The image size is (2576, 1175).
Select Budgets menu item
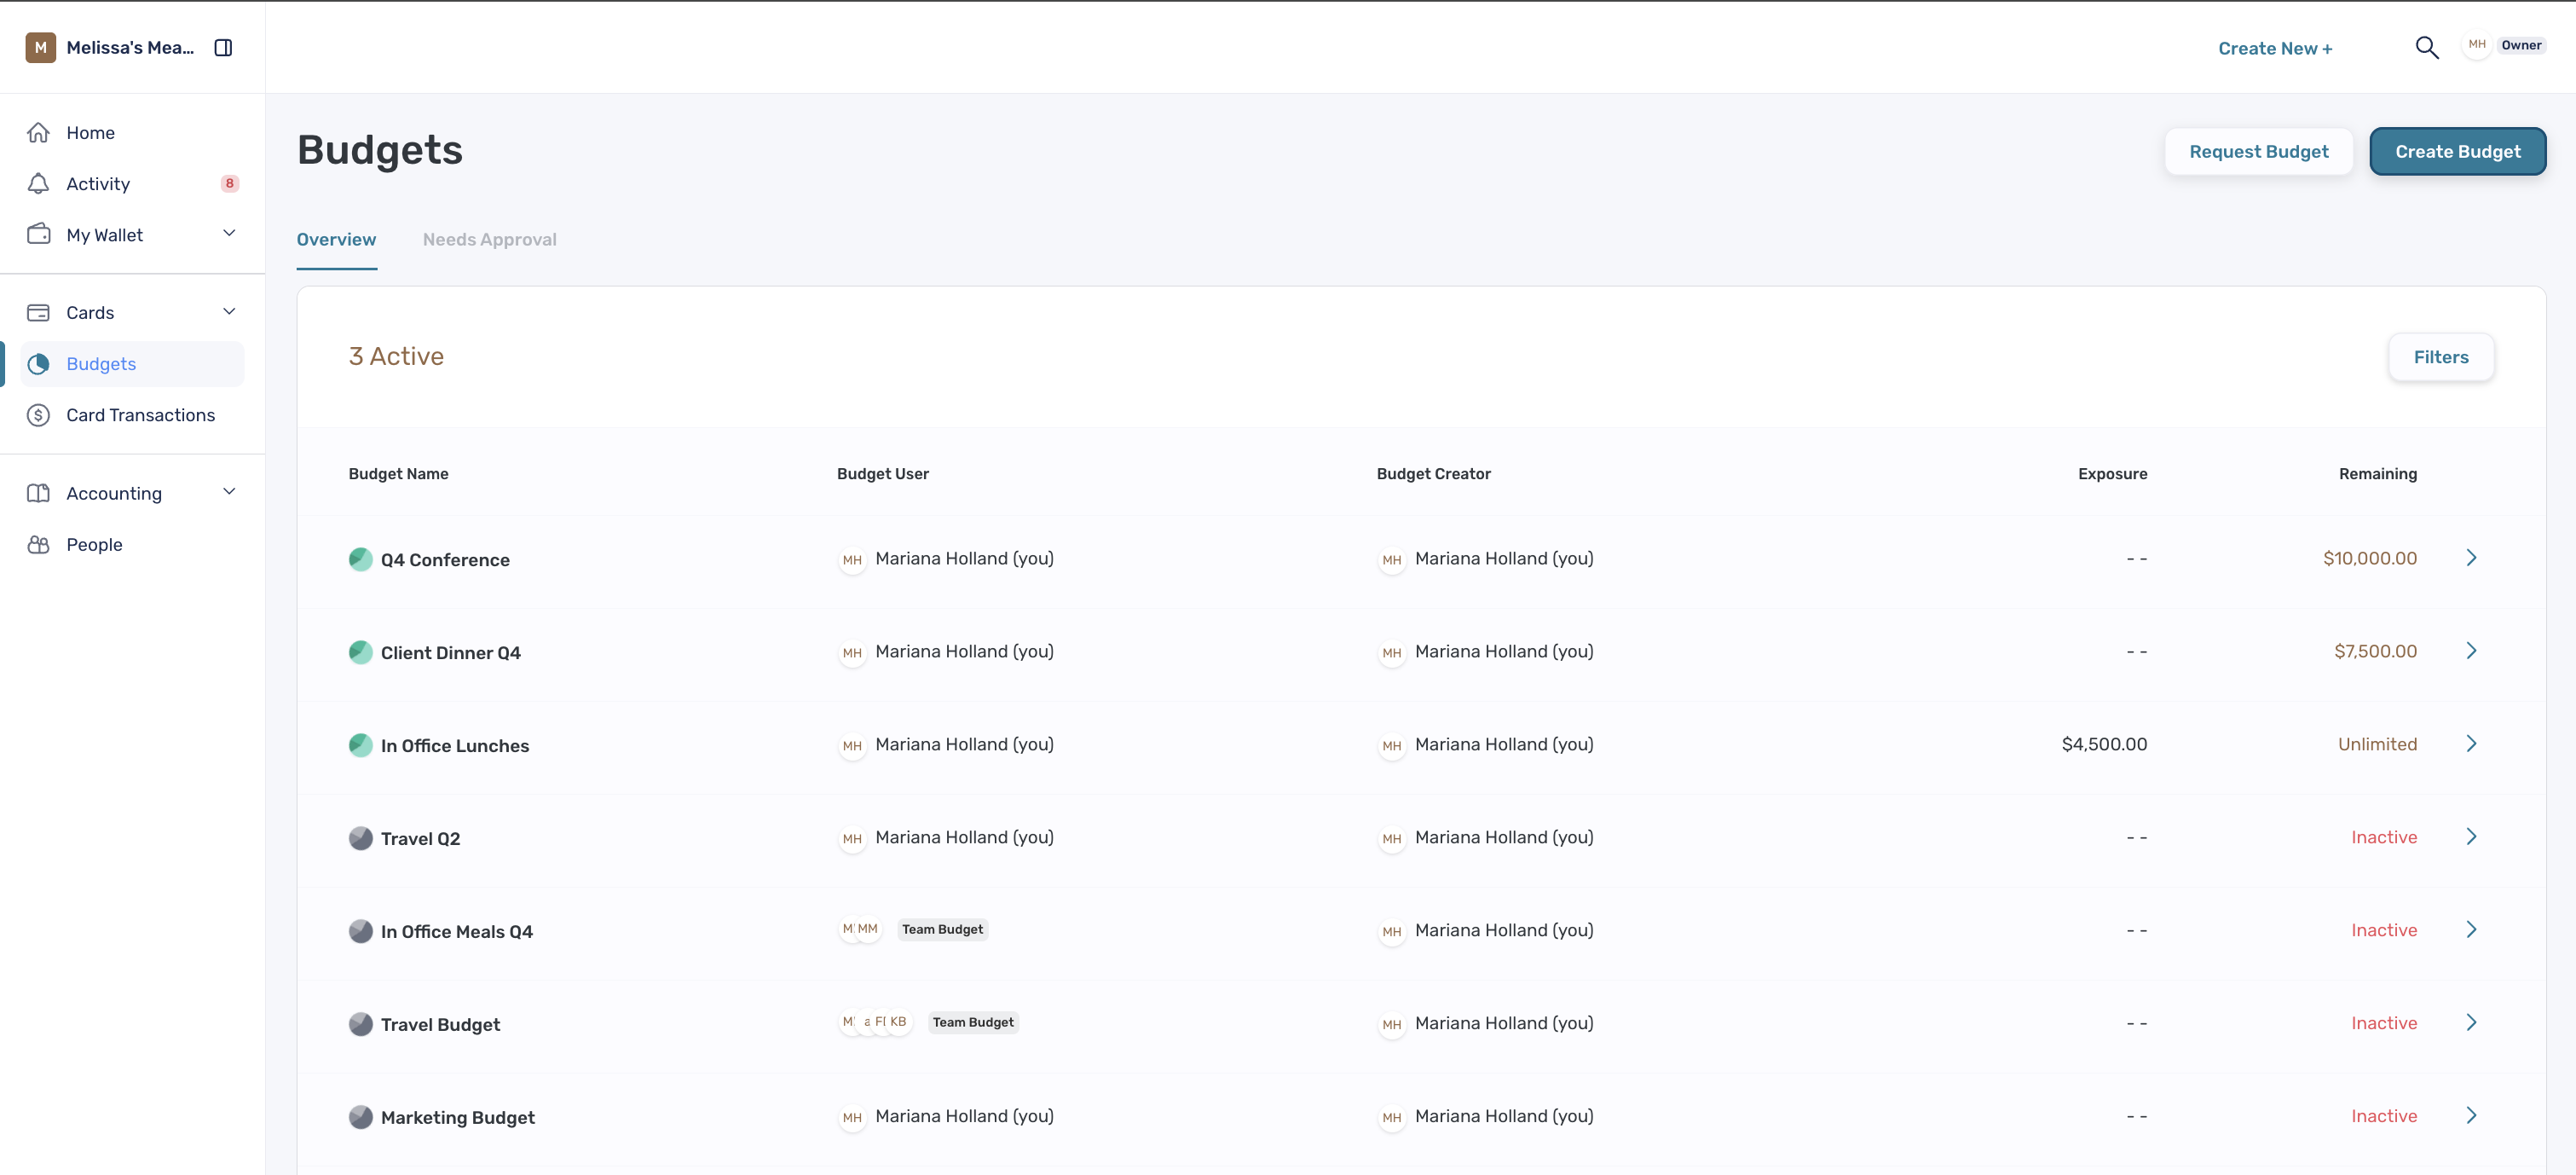[132, 363]
